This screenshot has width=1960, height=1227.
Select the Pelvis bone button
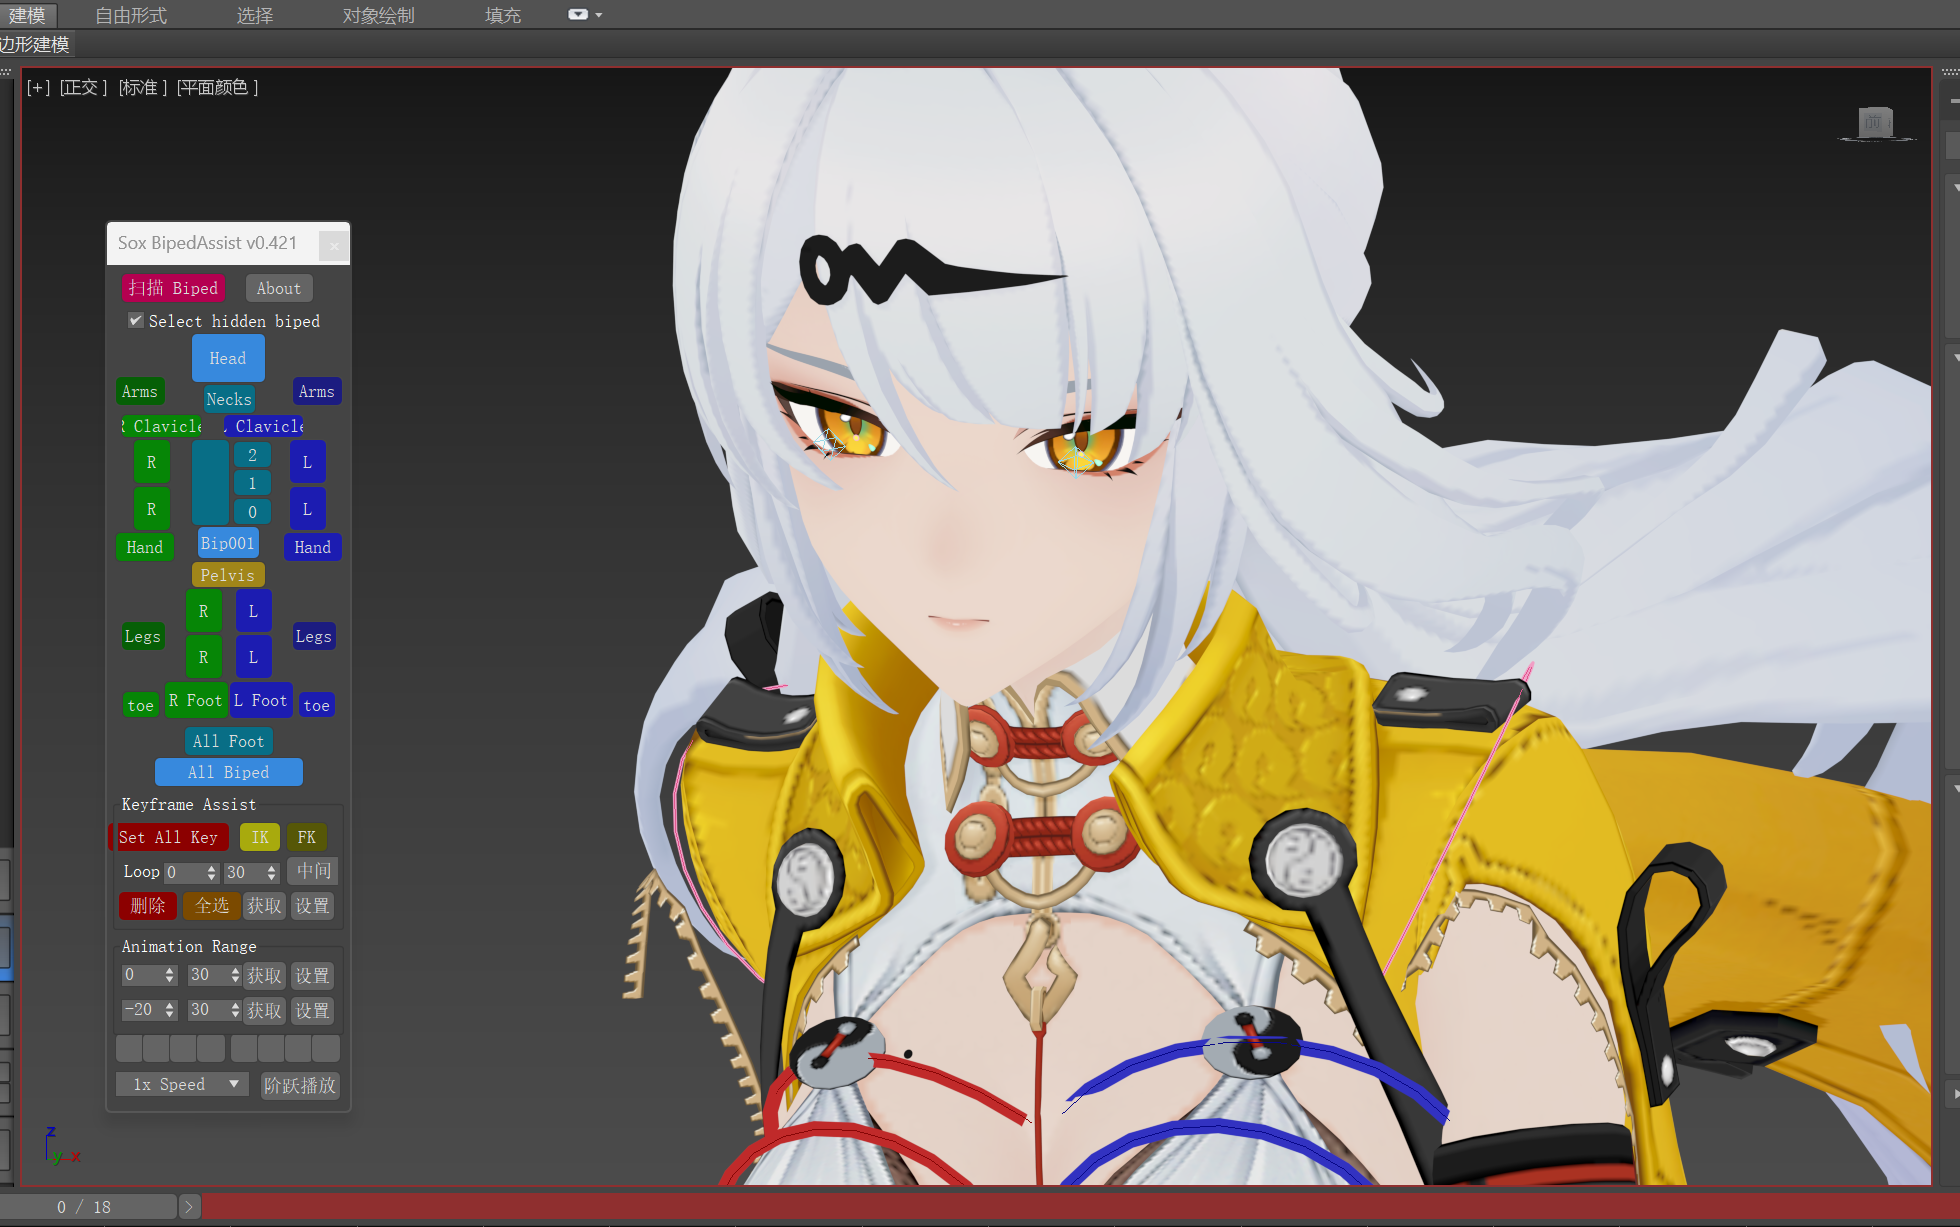coord(228,575)
